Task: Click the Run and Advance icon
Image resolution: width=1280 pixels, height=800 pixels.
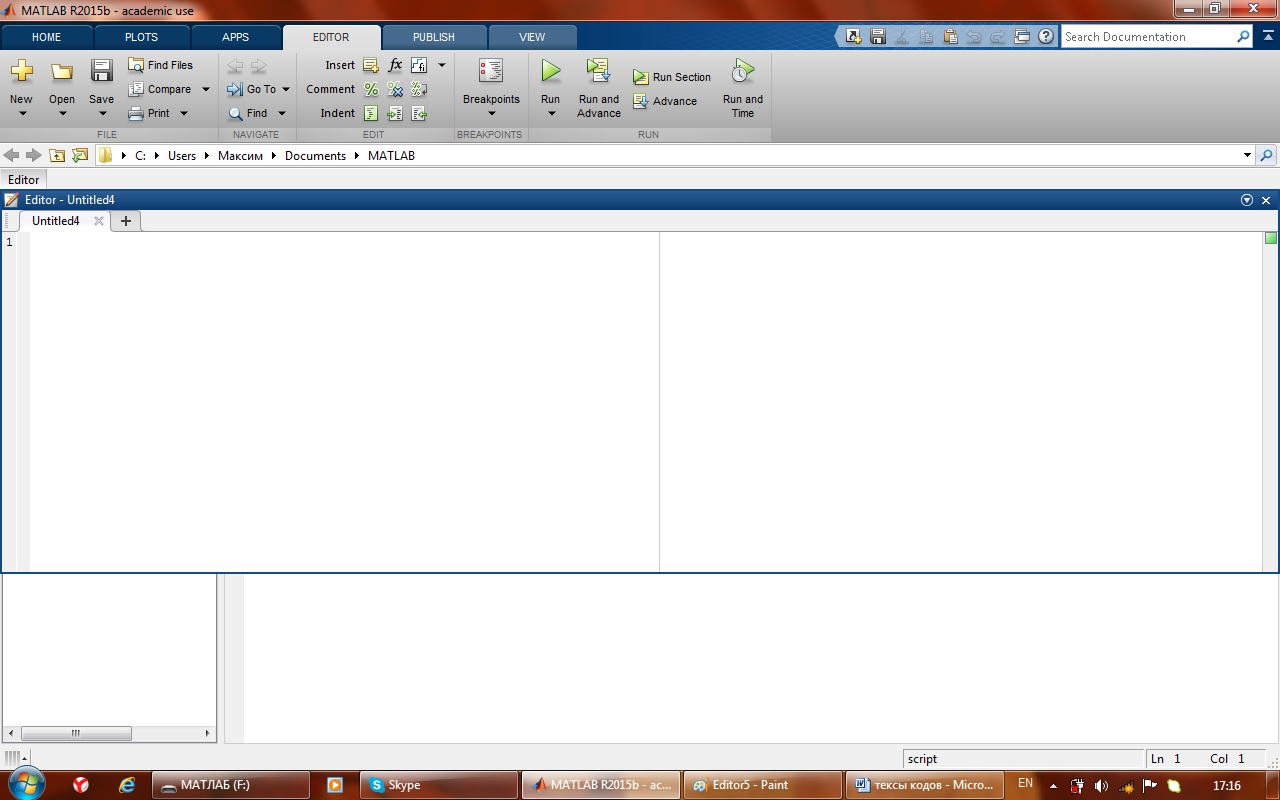Action: coord(599,70)
